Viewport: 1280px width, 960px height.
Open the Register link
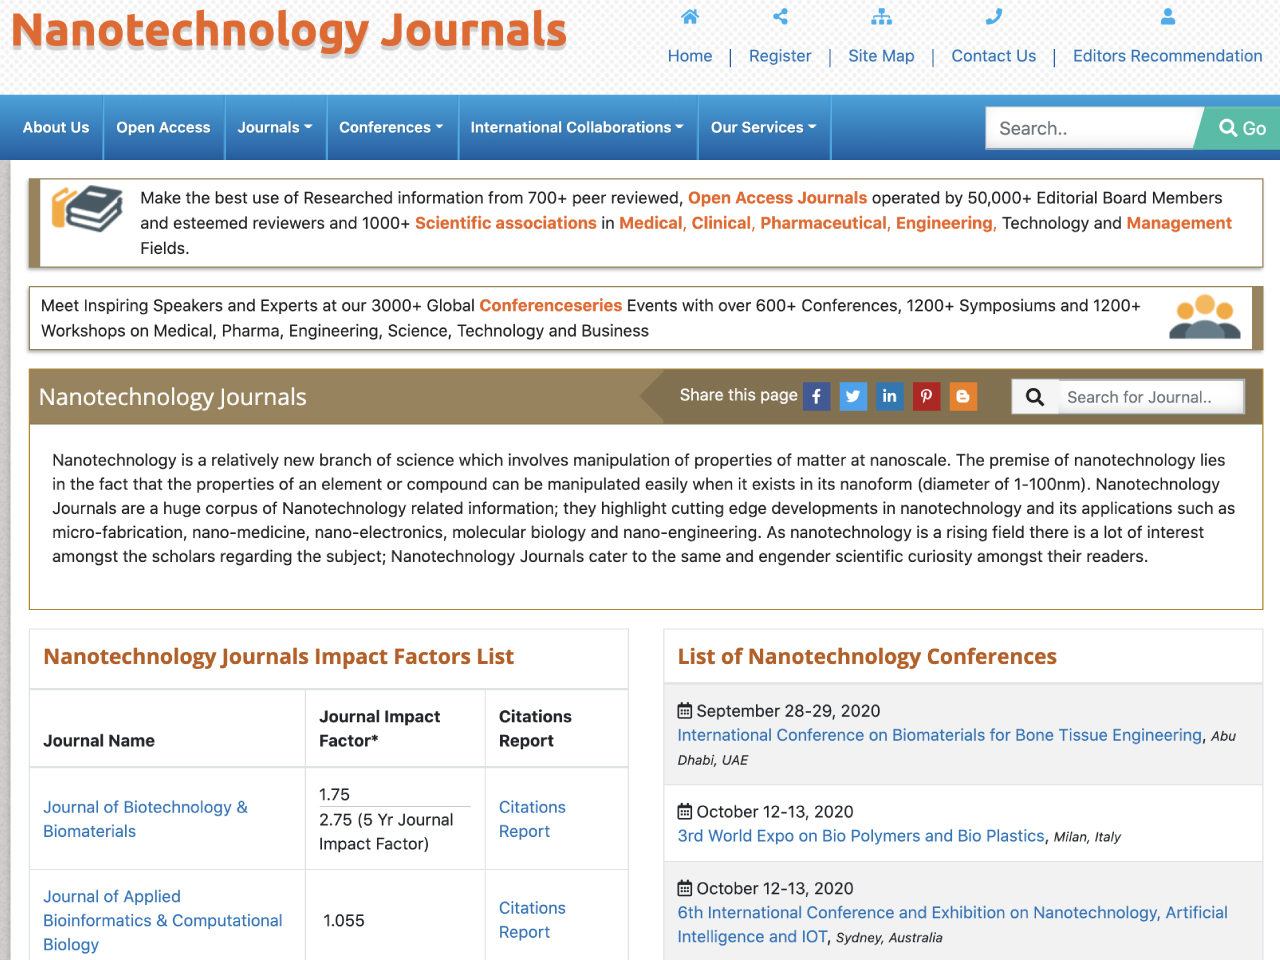(x=780, y=56)
